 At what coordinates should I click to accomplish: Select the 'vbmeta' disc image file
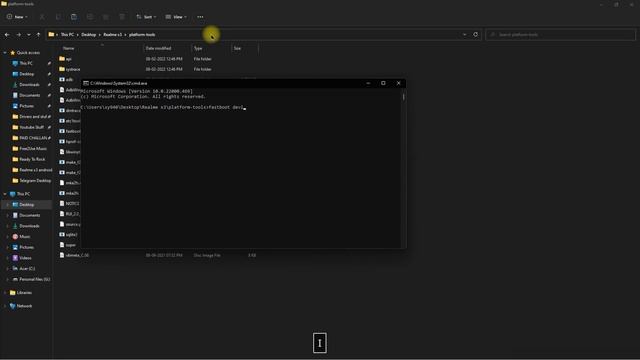click(x=77, y=255)
